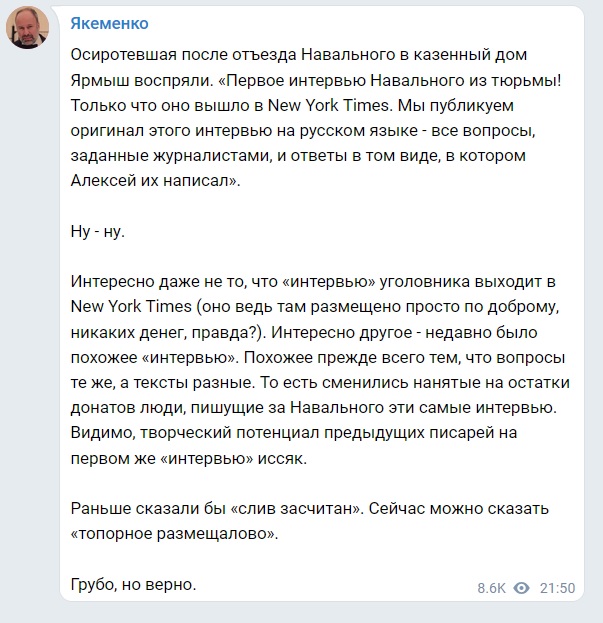This screenshot has height=623, width=603.
Task: Click the word "Видимо," starting a sentence
Action: pyautogui.click(x=102, y=433)
